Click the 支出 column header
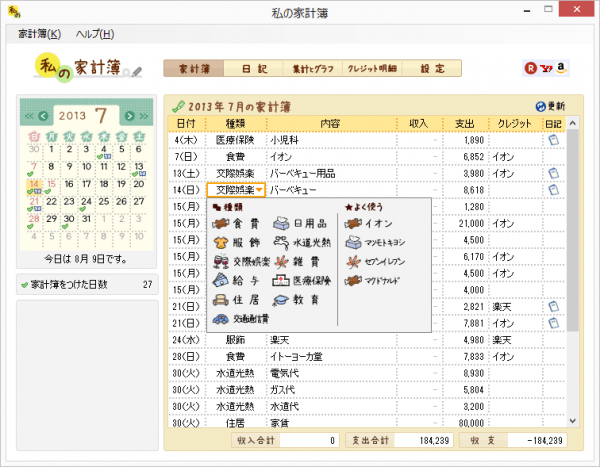The image size is (600, 467). point(465,124)
